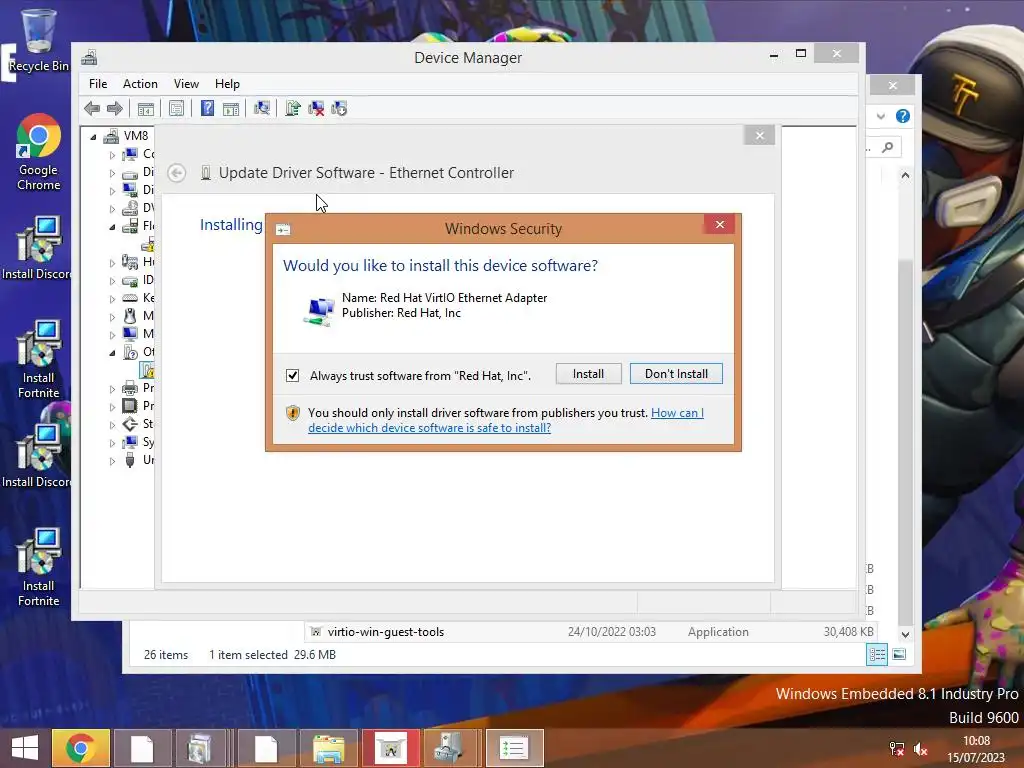1024x768 pixels.
Task: Expand the Storage controllers node arrow
Action: (112, 424)
